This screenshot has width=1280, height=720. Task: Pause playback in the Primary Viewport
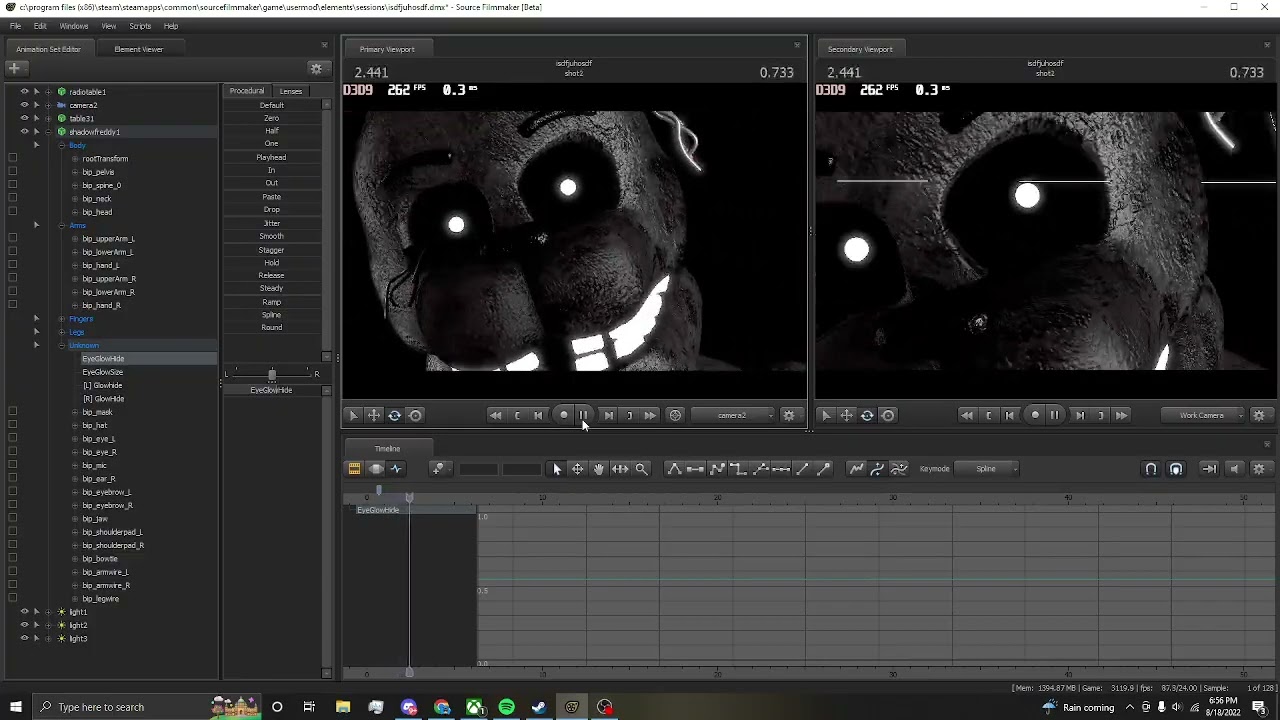coord(584,416)
